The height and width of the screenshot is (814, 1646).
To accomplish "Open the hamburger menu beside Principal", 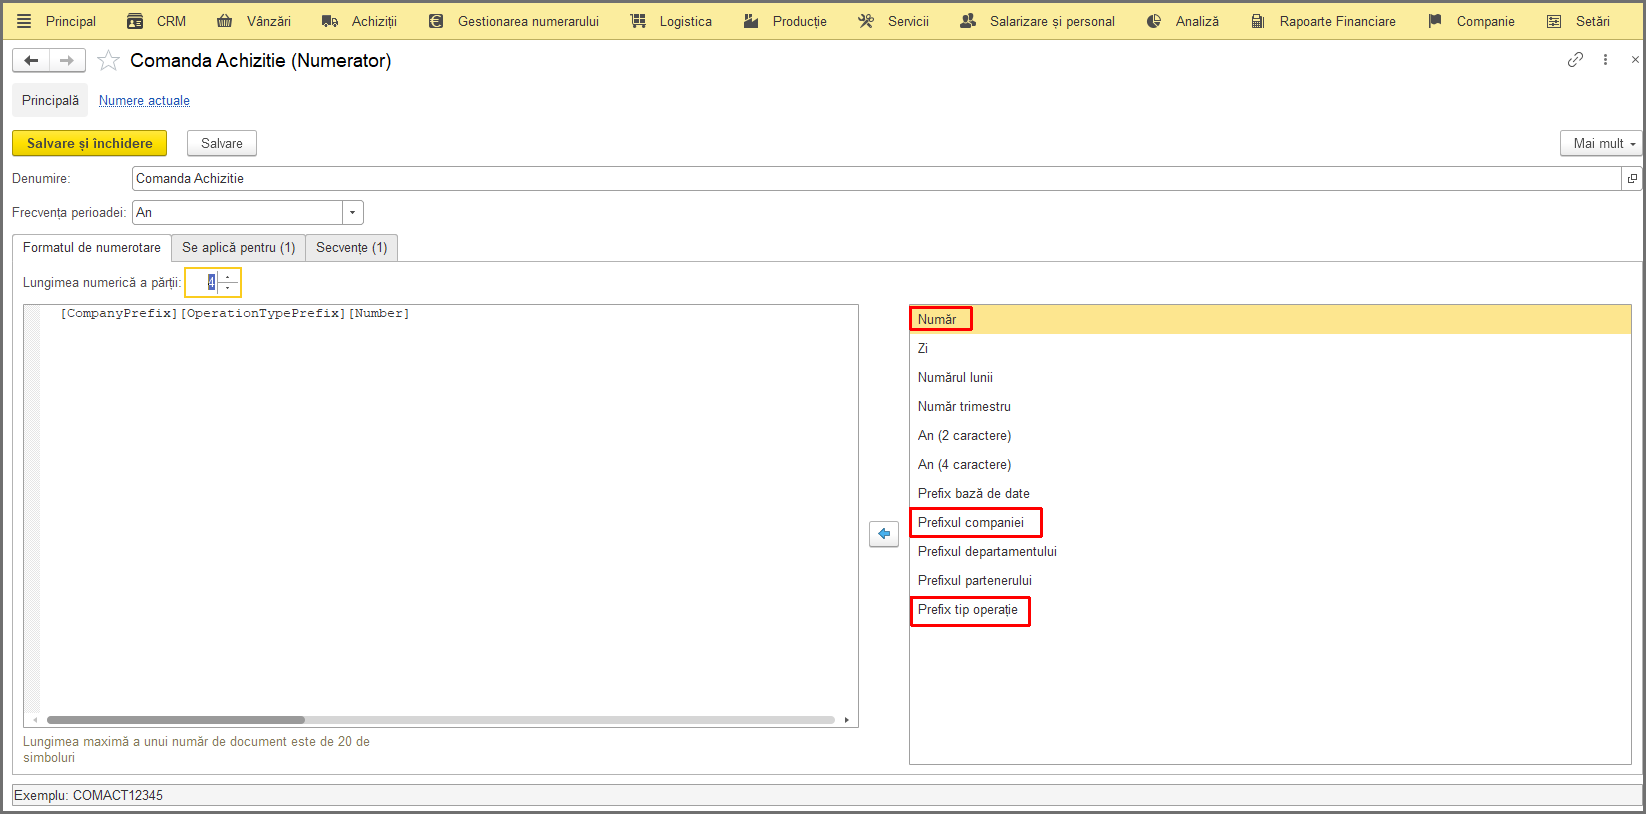I will tap(24, 21).
